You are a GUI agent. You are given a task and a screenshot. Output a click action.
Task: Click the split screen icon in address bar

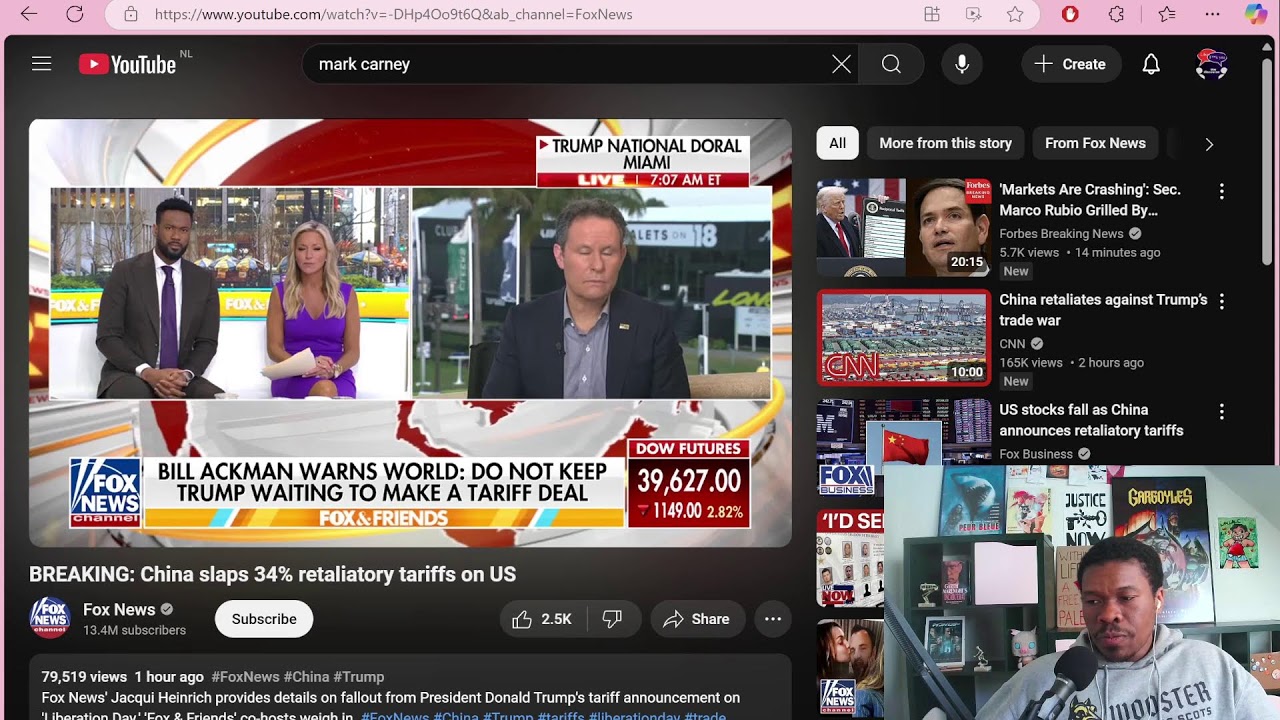(x=932, y=14)
